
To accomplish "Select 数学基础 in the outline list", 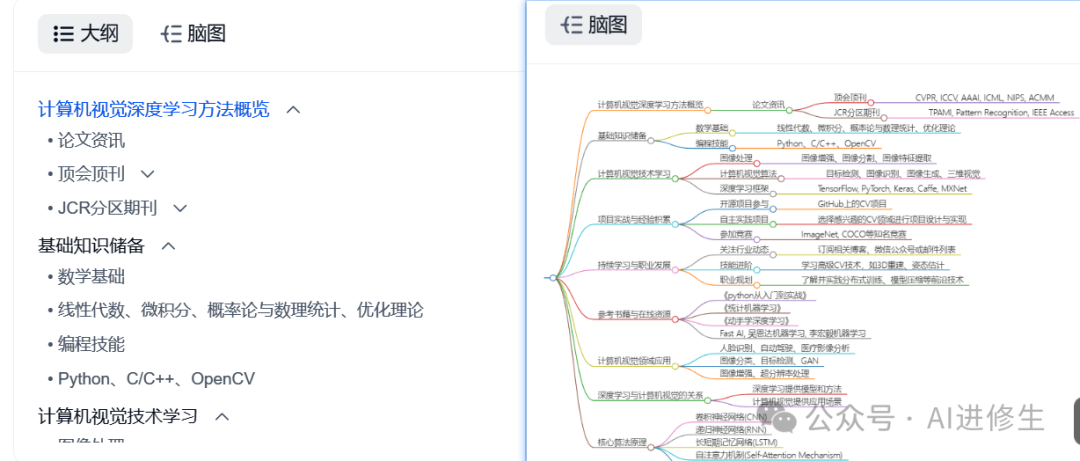I will coord(92,277).
